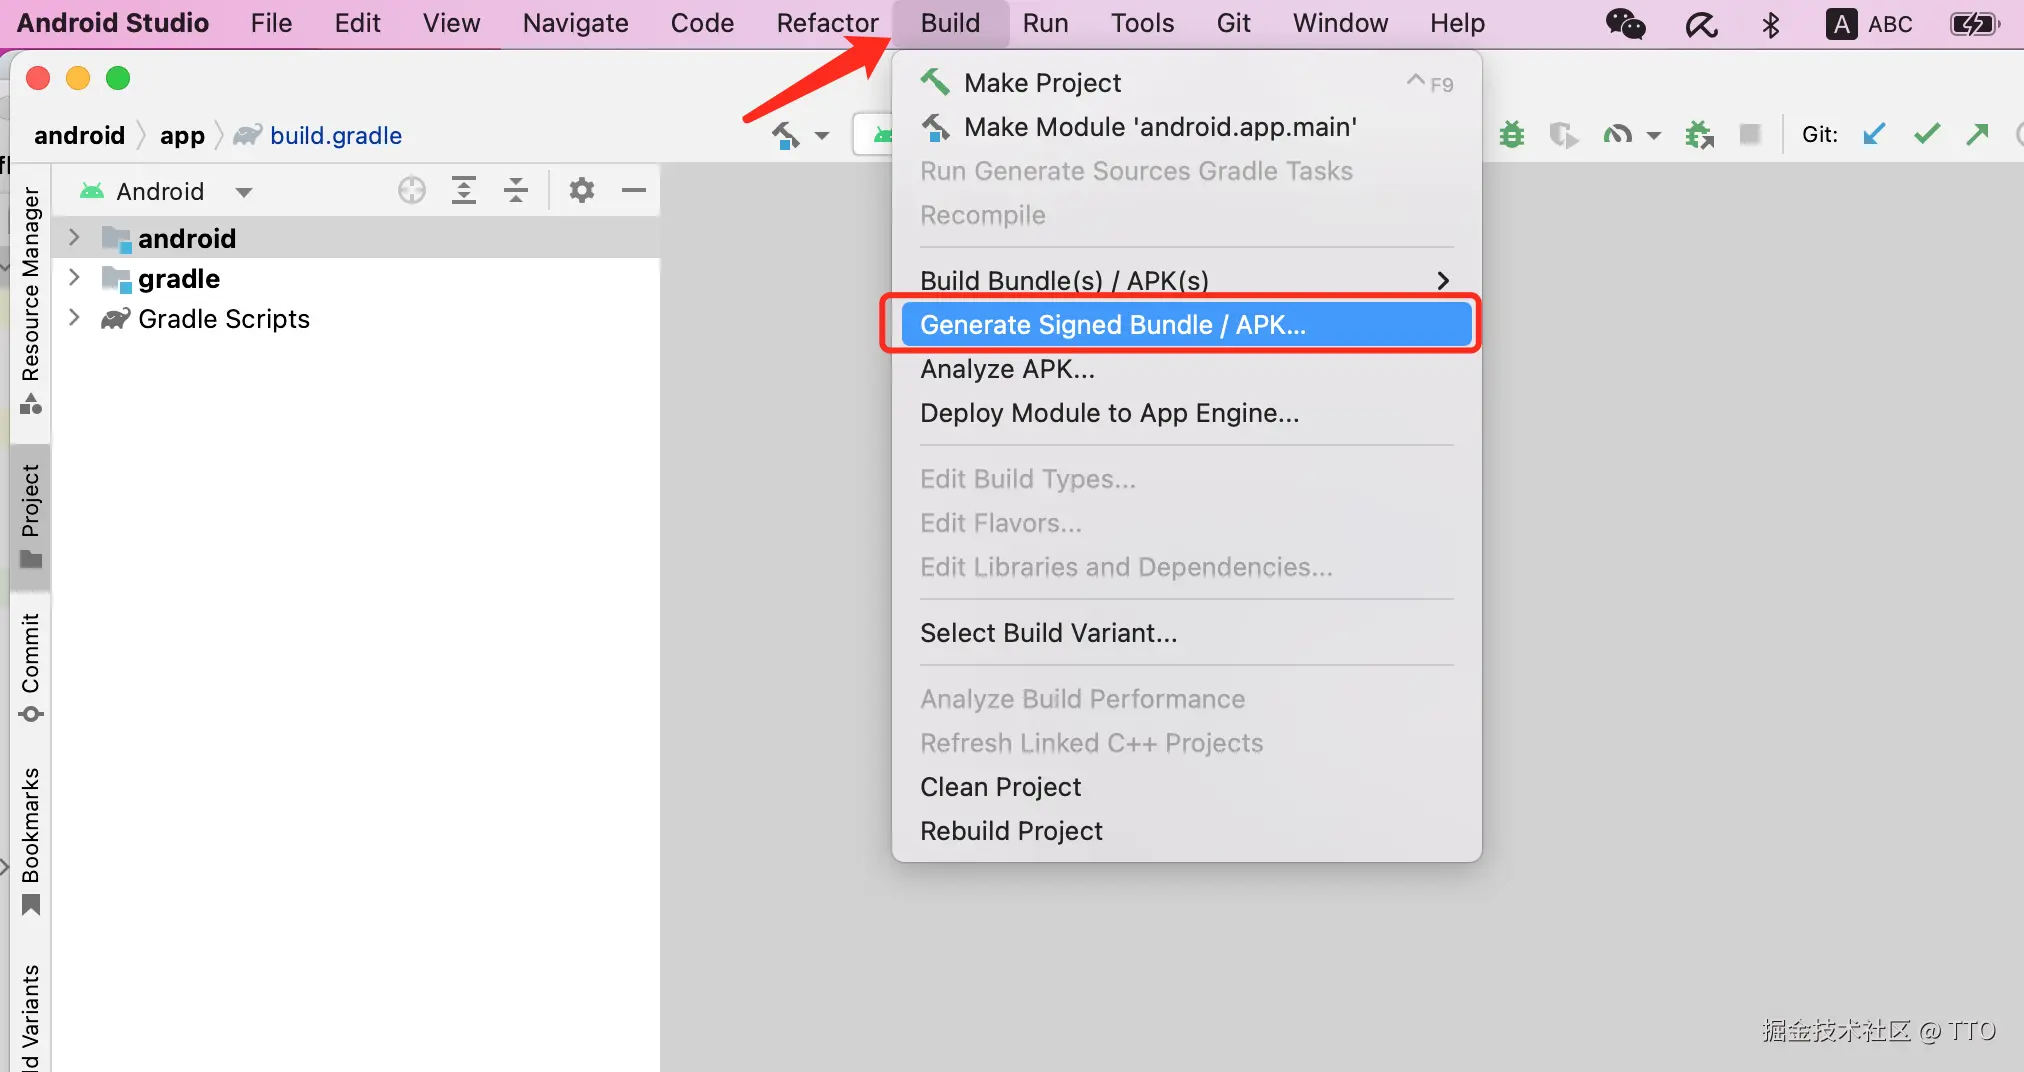The height and width of the screenshot is (1072, 2024).
Task: Open the Window menu
Action: (1340, 23)
